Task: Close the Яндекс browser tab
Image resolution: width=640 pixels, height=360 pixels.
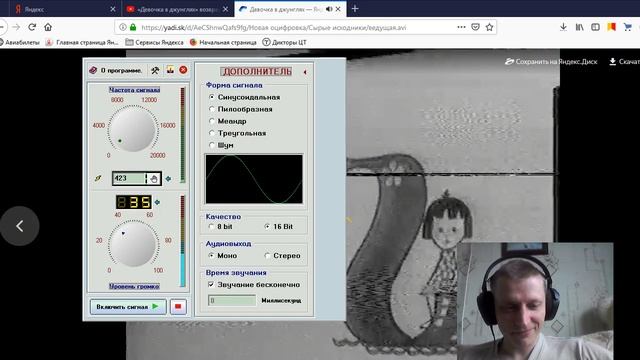Action: pos(113,9)
